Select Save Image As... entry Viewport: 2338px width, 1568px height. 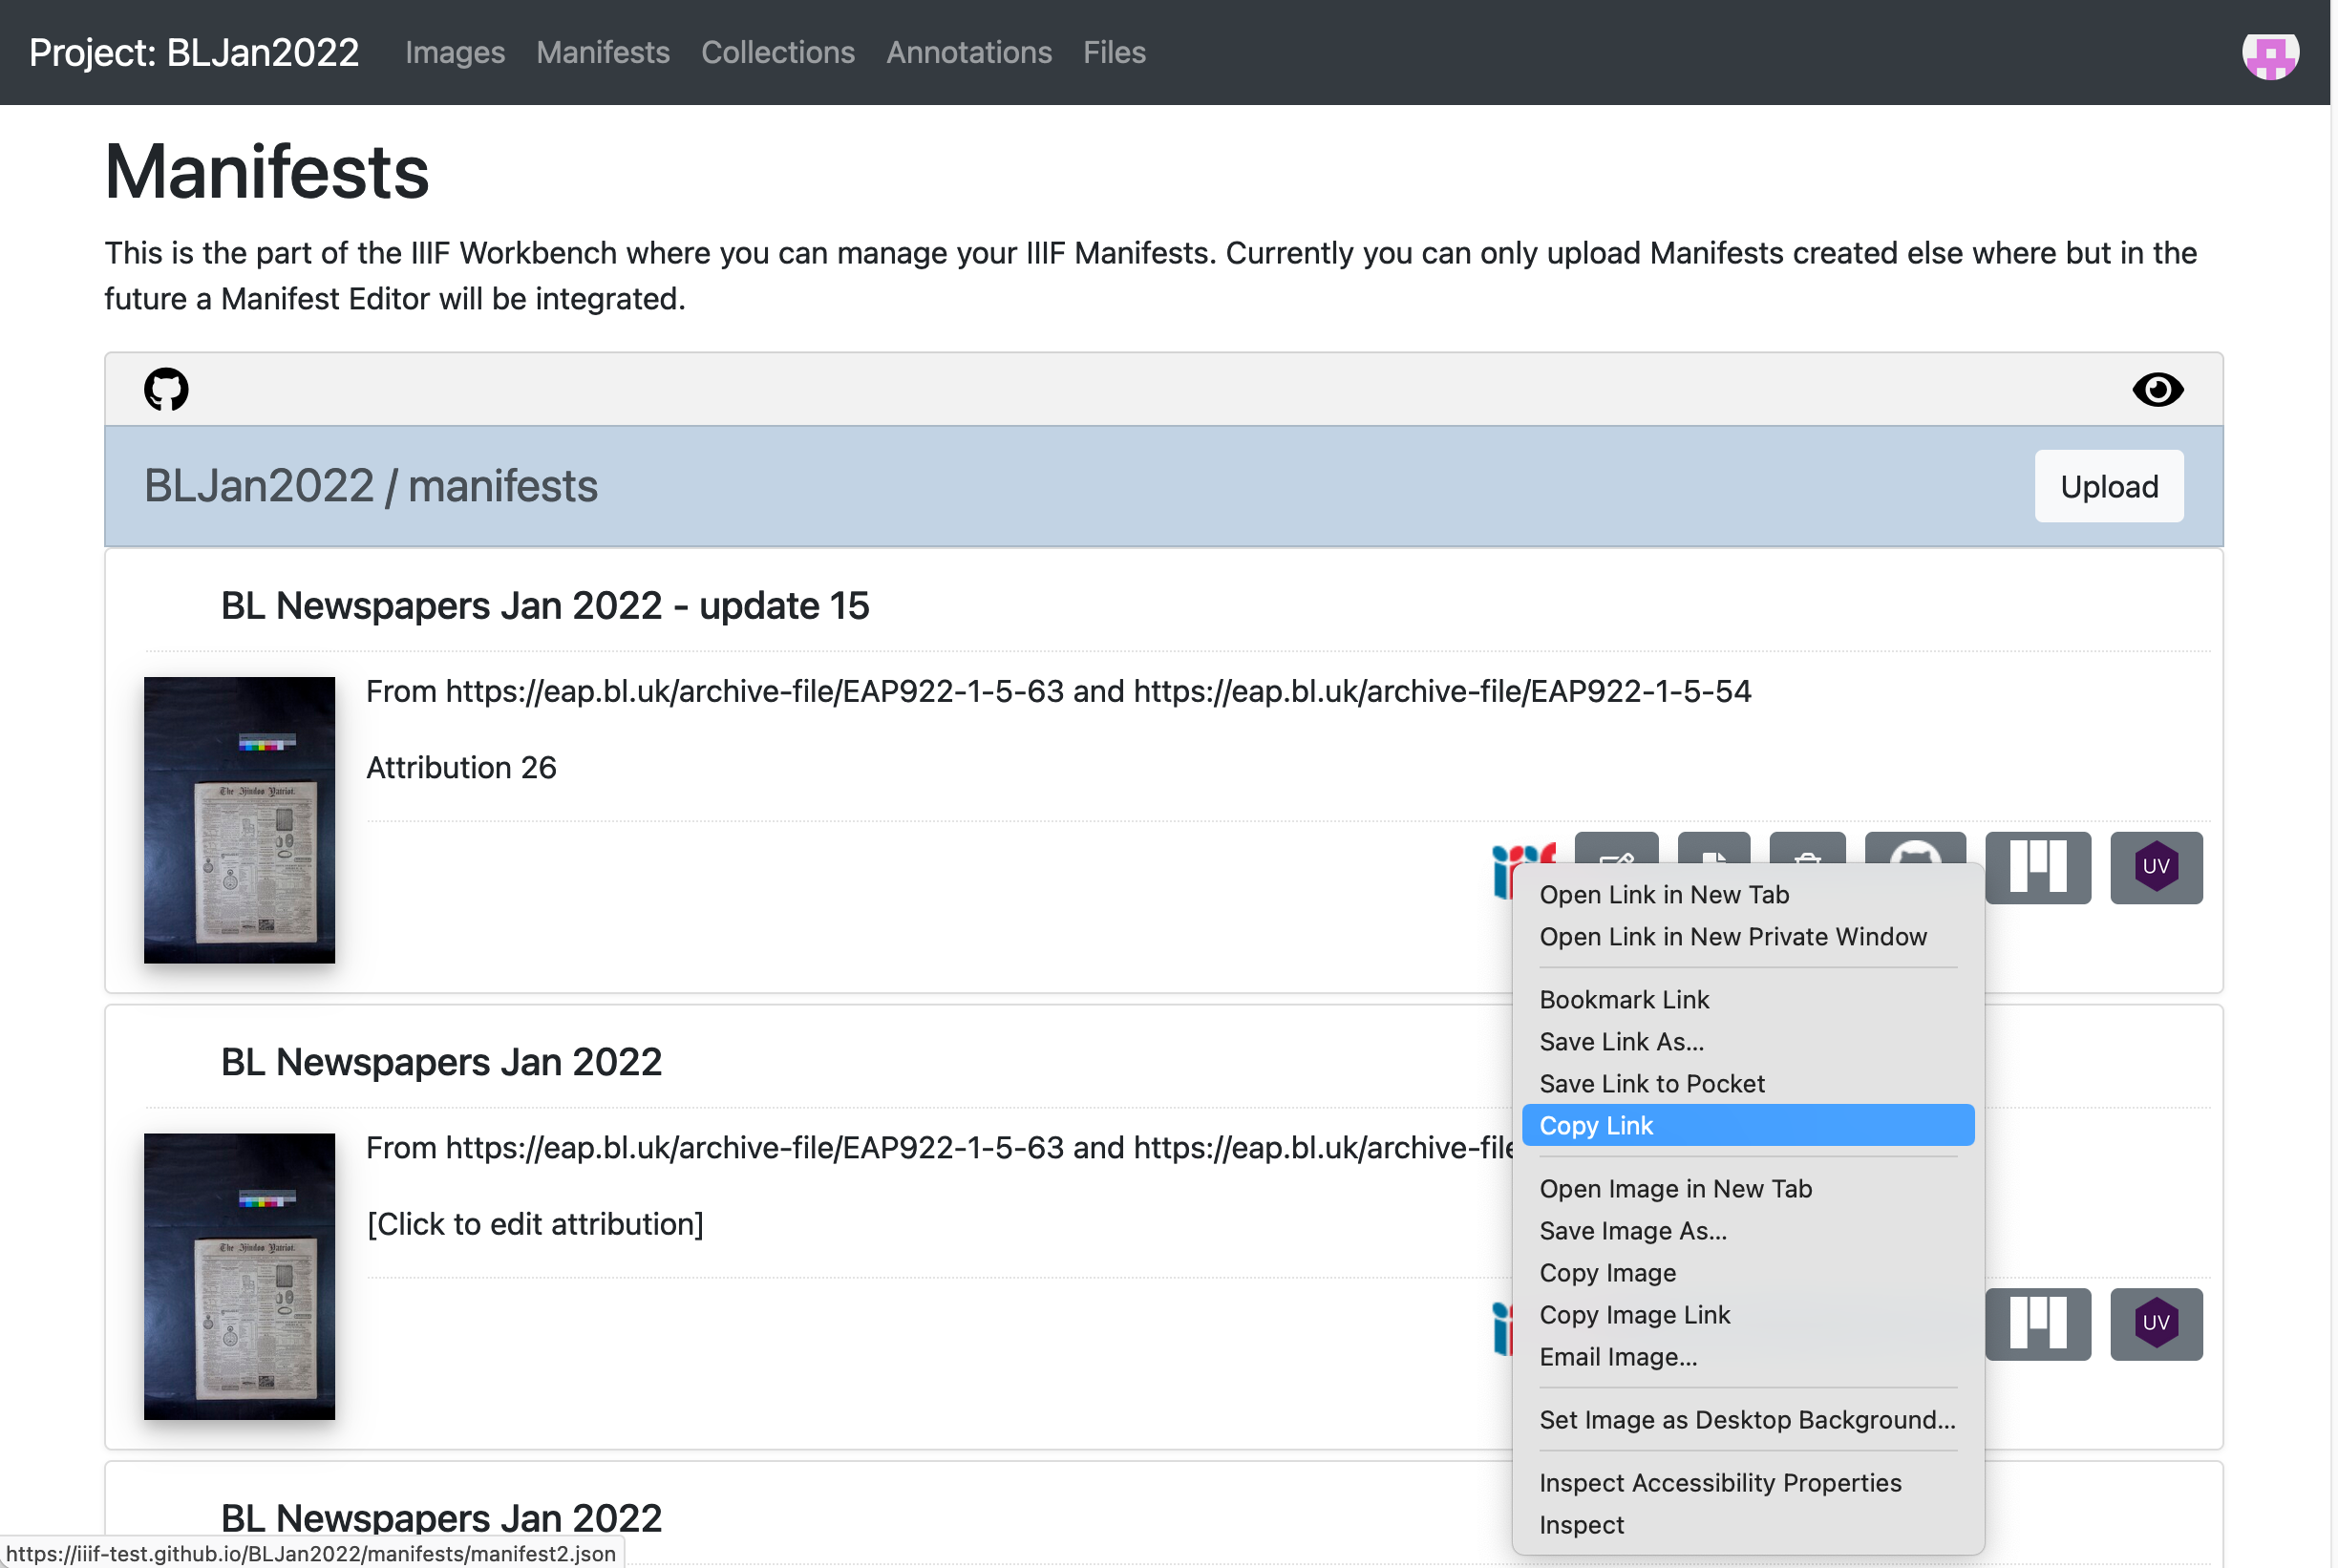pyautogui.click(x=1748, y=1231)
